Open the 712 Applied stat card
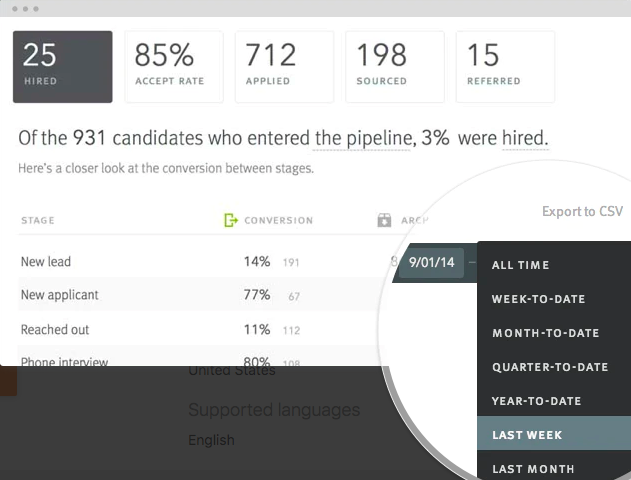 284,67
